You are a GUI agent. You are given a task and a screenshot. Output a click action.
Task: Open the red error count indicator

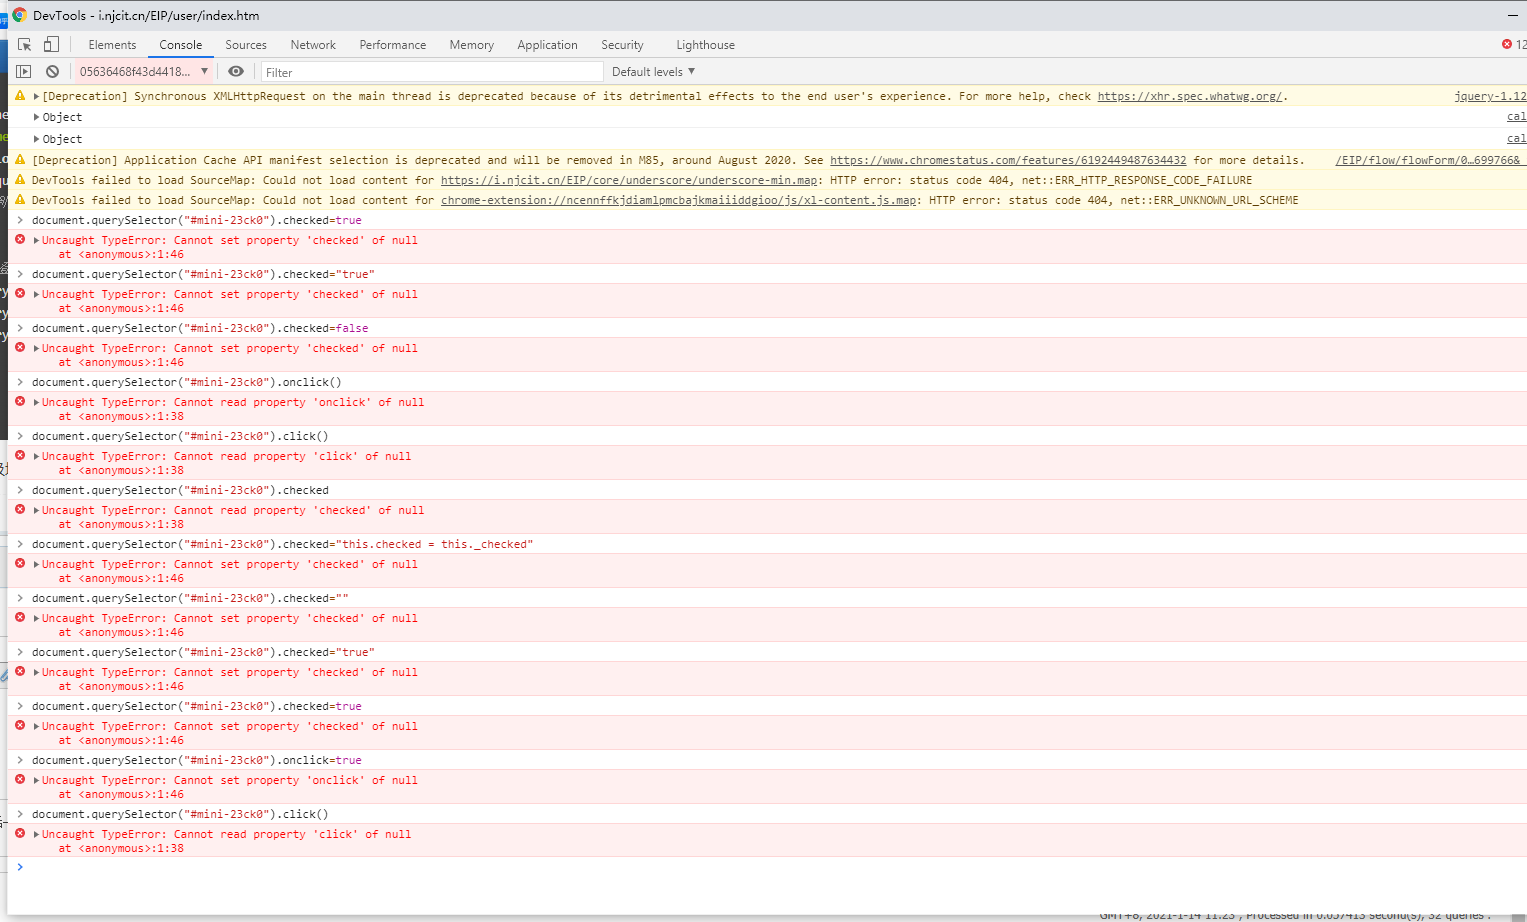[x=1513, y=45]
